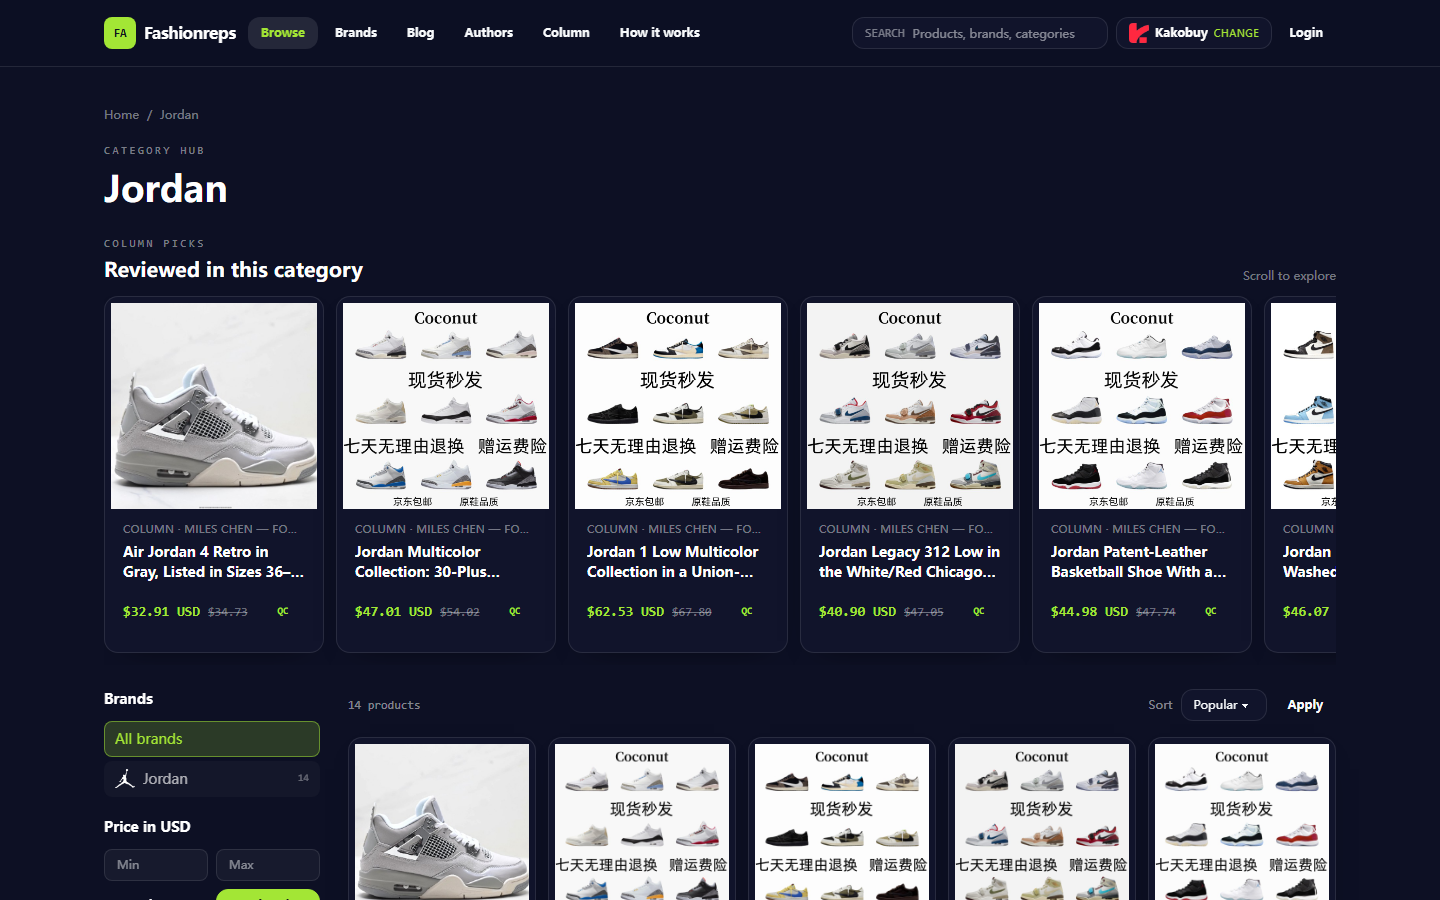Open How it works page

coord(660,33)
